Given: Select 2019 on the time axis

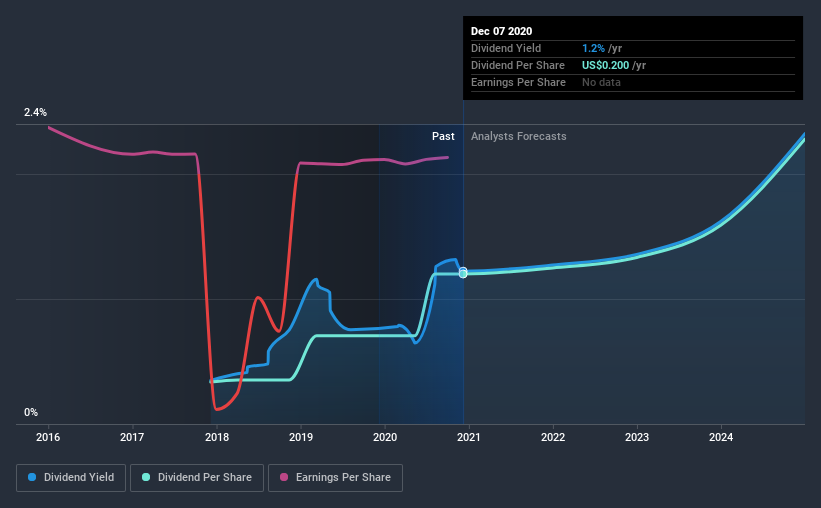Looking at the screenshot, I should 301,437.
